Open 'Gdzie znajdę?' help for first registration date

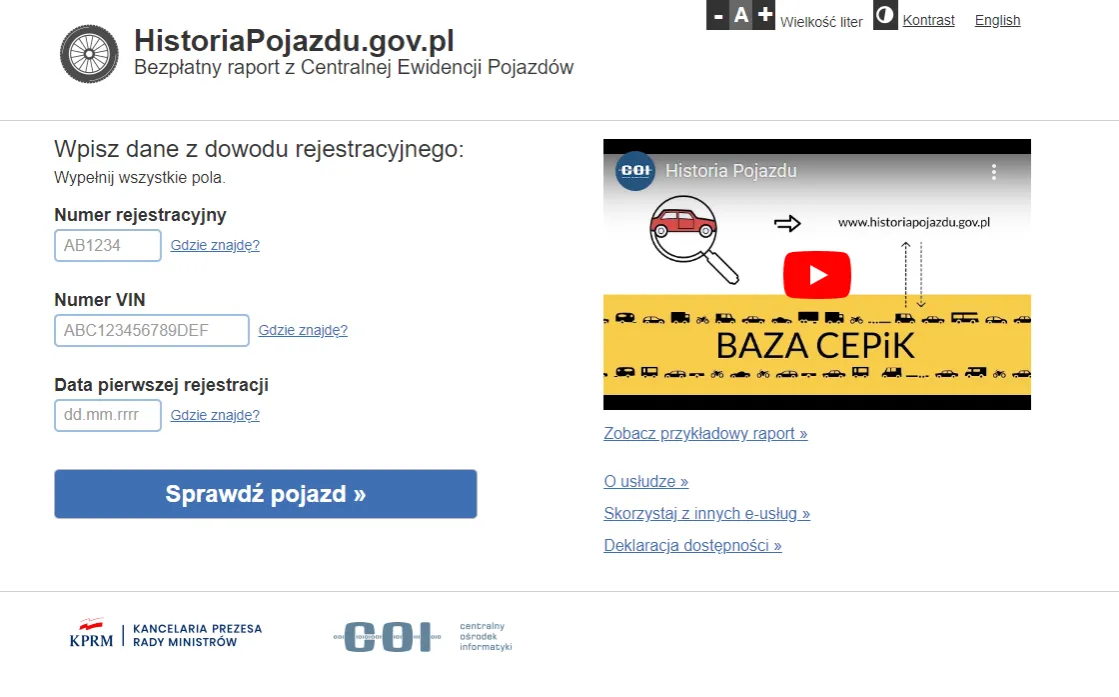point(215,415)
